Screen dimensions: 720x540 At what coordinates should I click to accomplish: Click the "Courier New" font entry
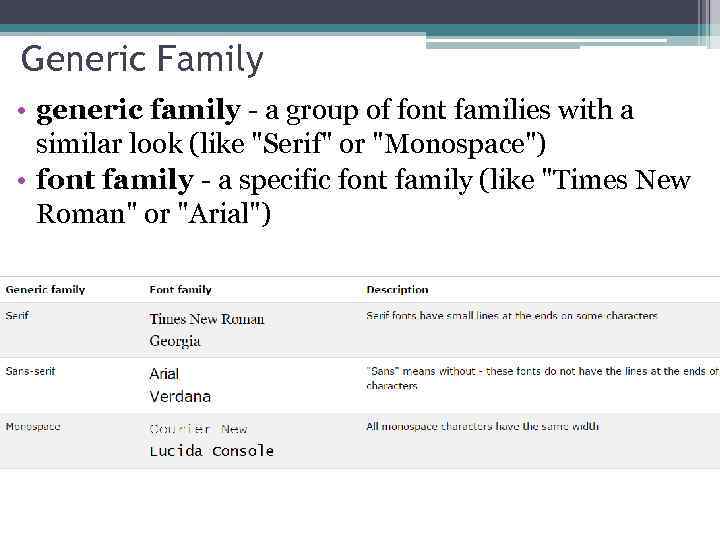(198, 429)
